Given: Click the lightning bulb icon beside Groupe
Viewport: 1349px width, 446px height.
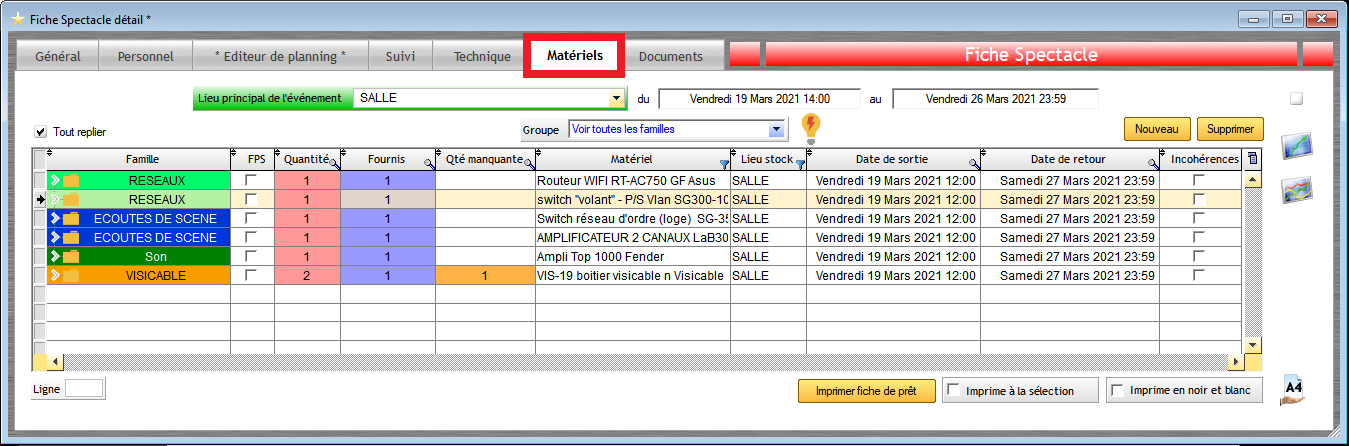Looking at the screenshot, I should pyautogui.click(x=811, y=129).
